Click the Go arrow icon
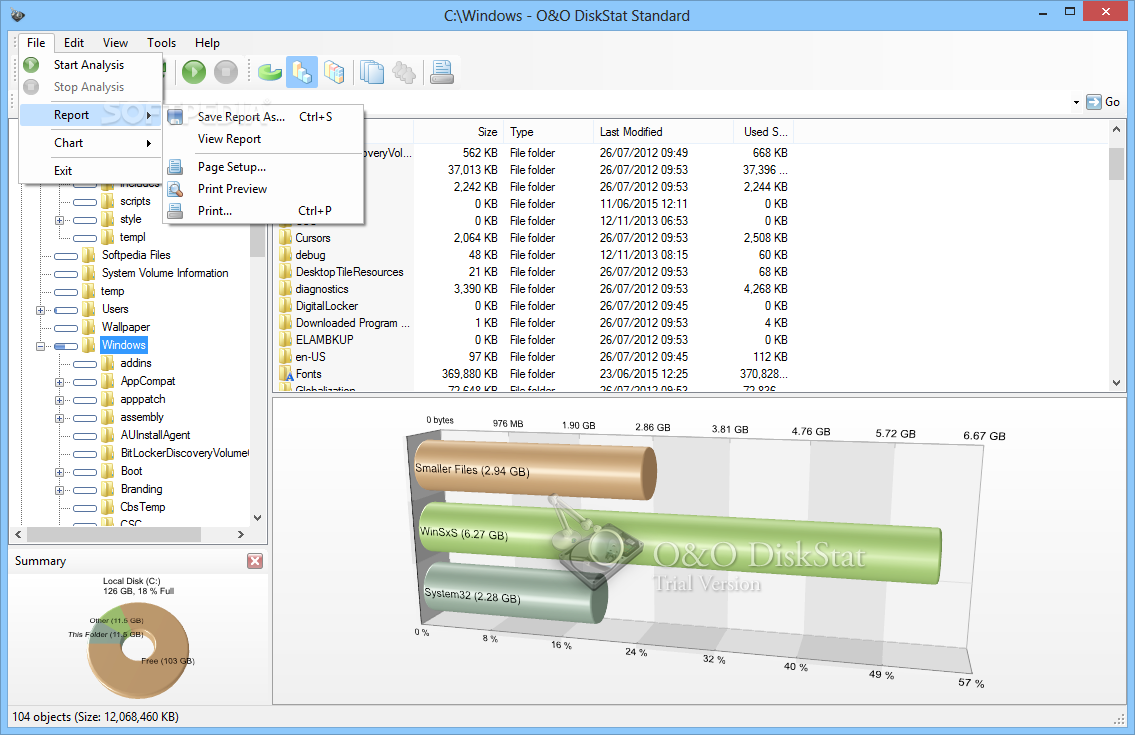This screenshot has height=735, width=1135. click(x=1093, y=102)
